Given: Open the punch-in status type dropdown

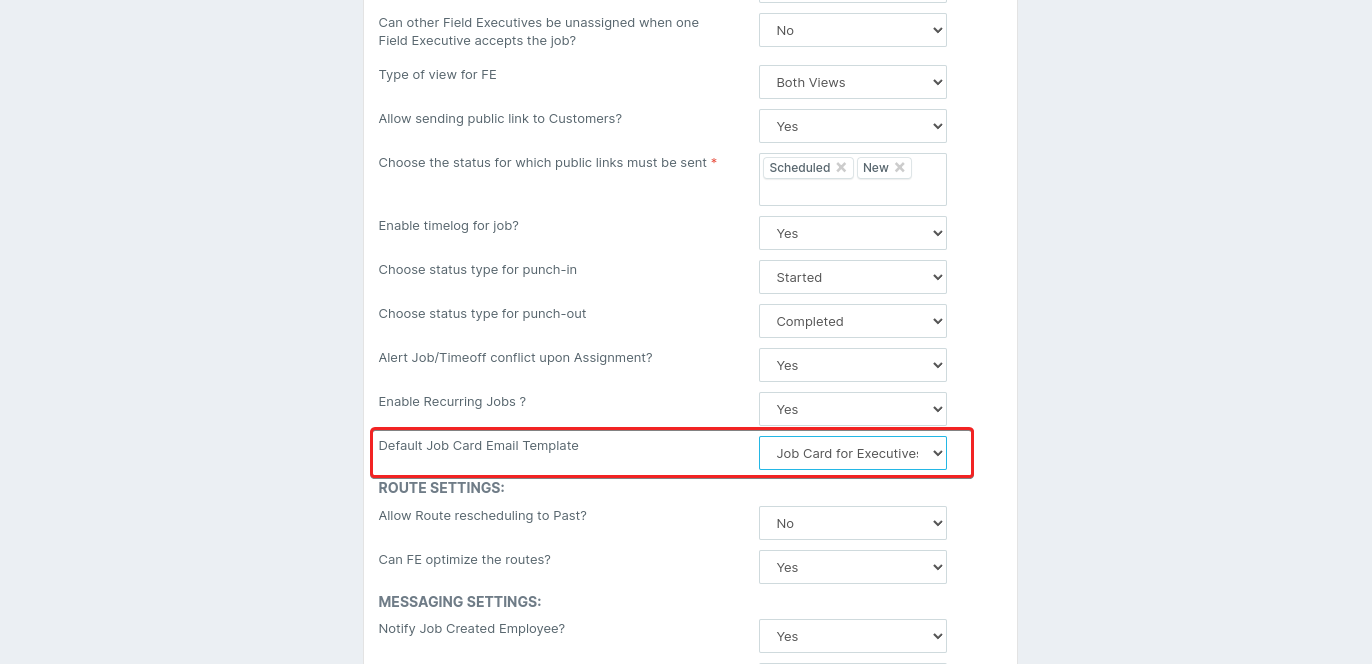Looking at the screenshot, I should click(852, 278).
